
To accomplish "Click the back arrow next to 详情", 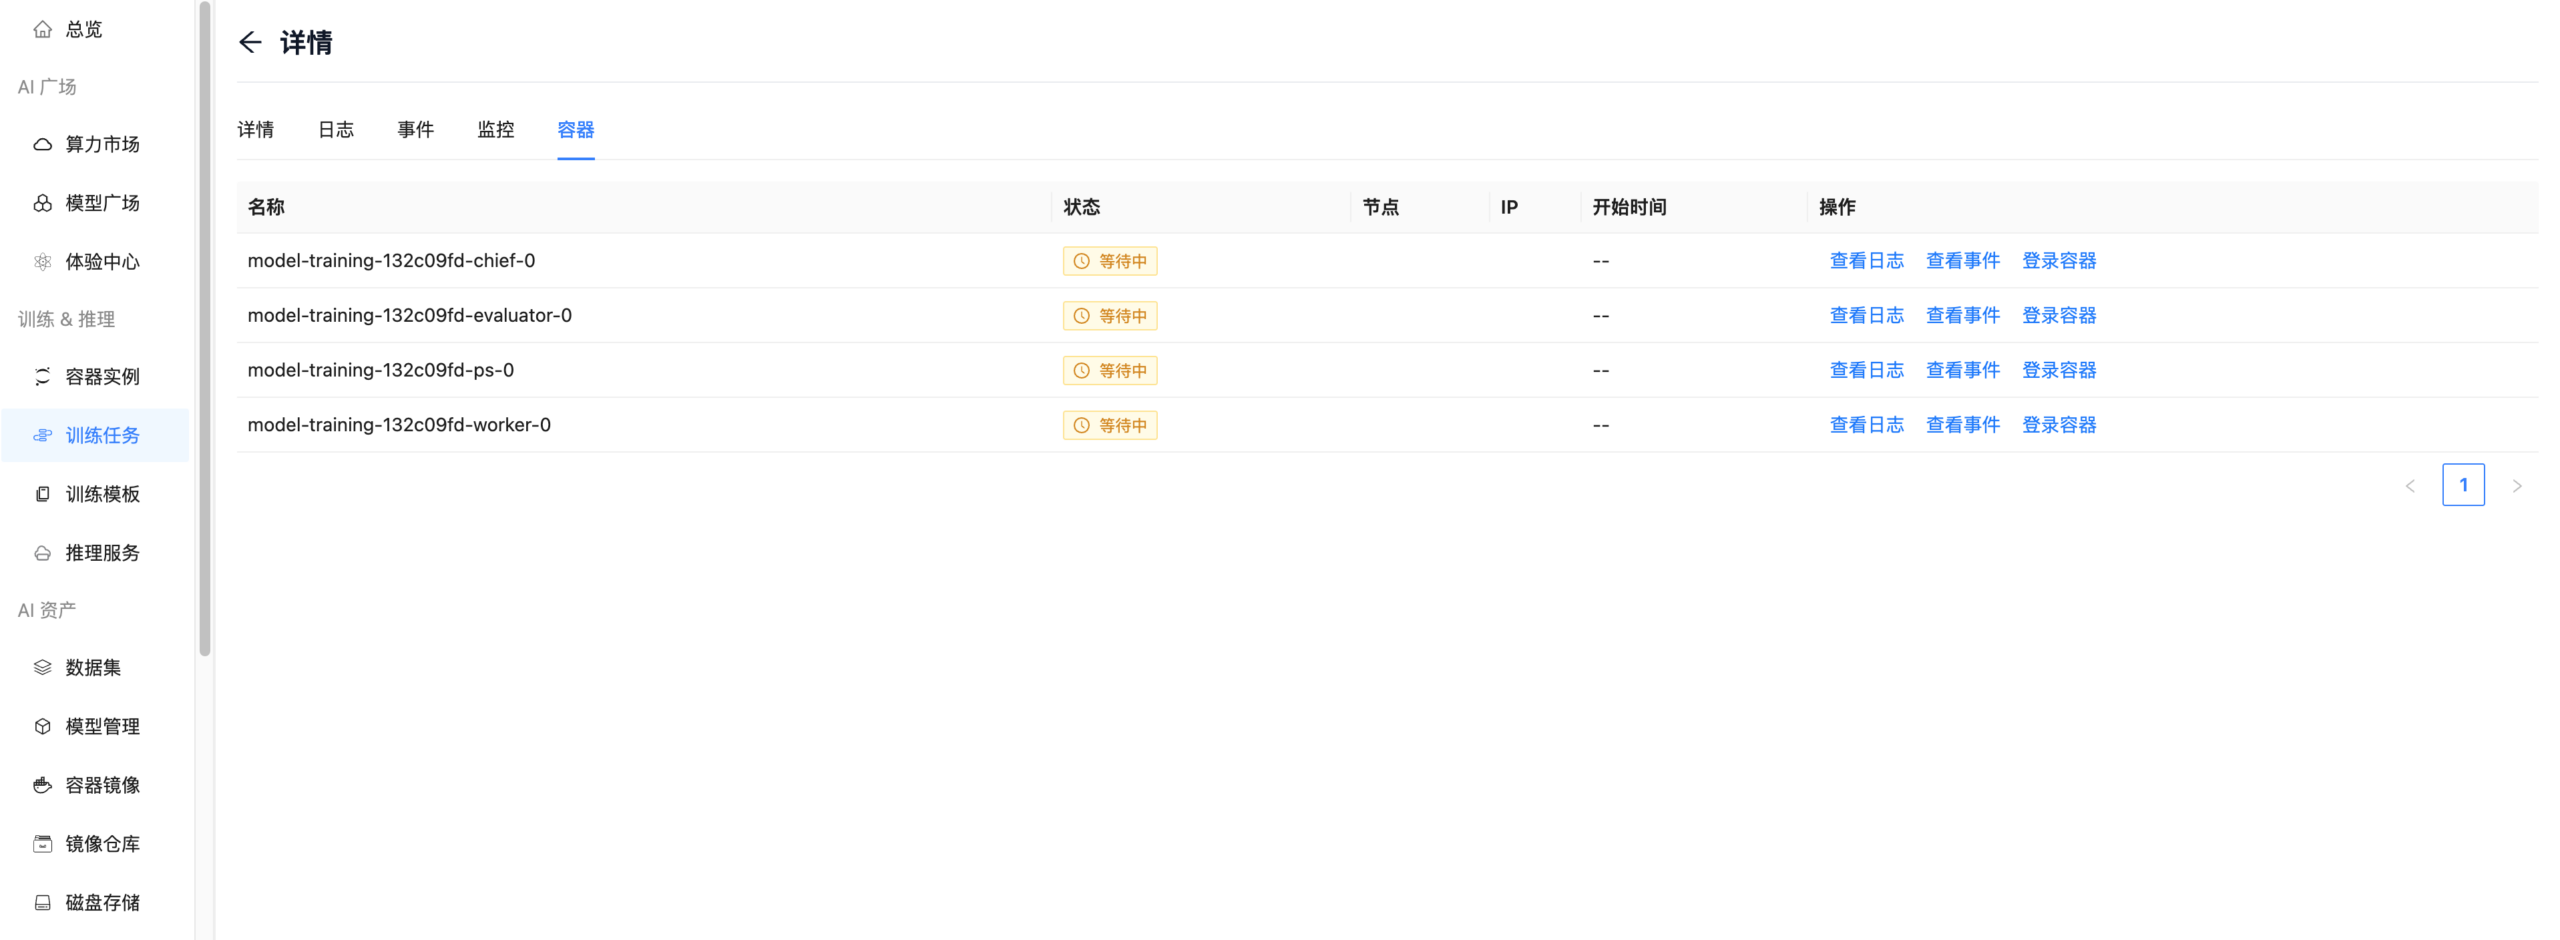I will click(250, 42).
